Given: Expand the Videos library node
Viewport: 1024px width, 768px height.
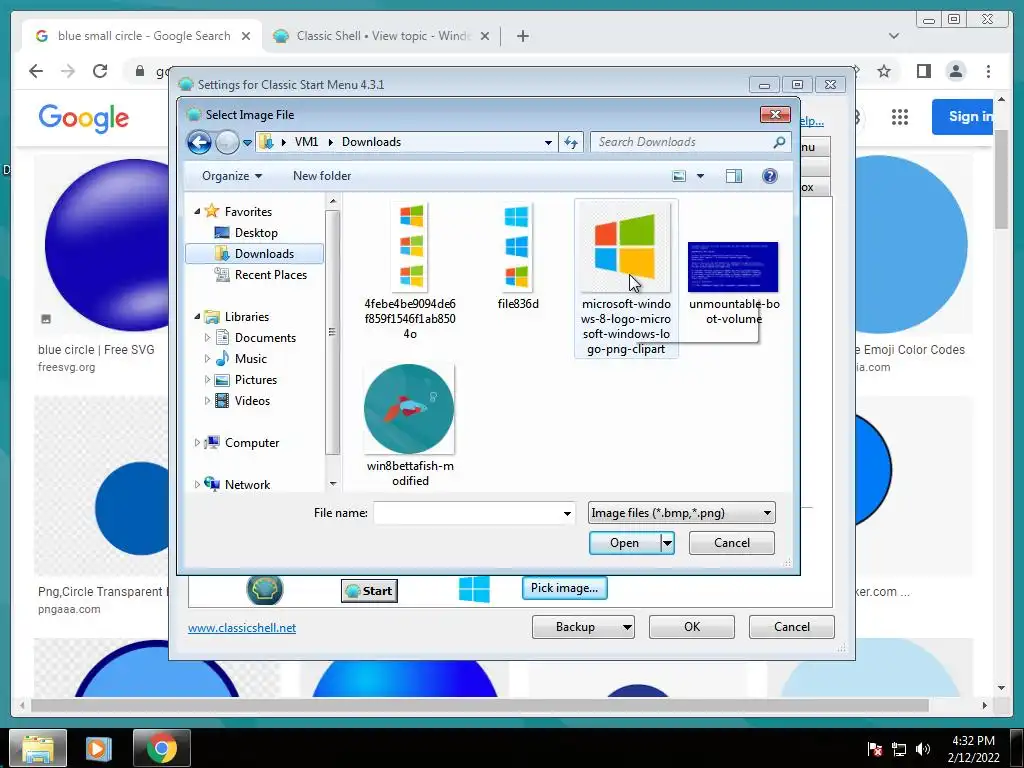Looking at the screenshot, I should [207, 400].
